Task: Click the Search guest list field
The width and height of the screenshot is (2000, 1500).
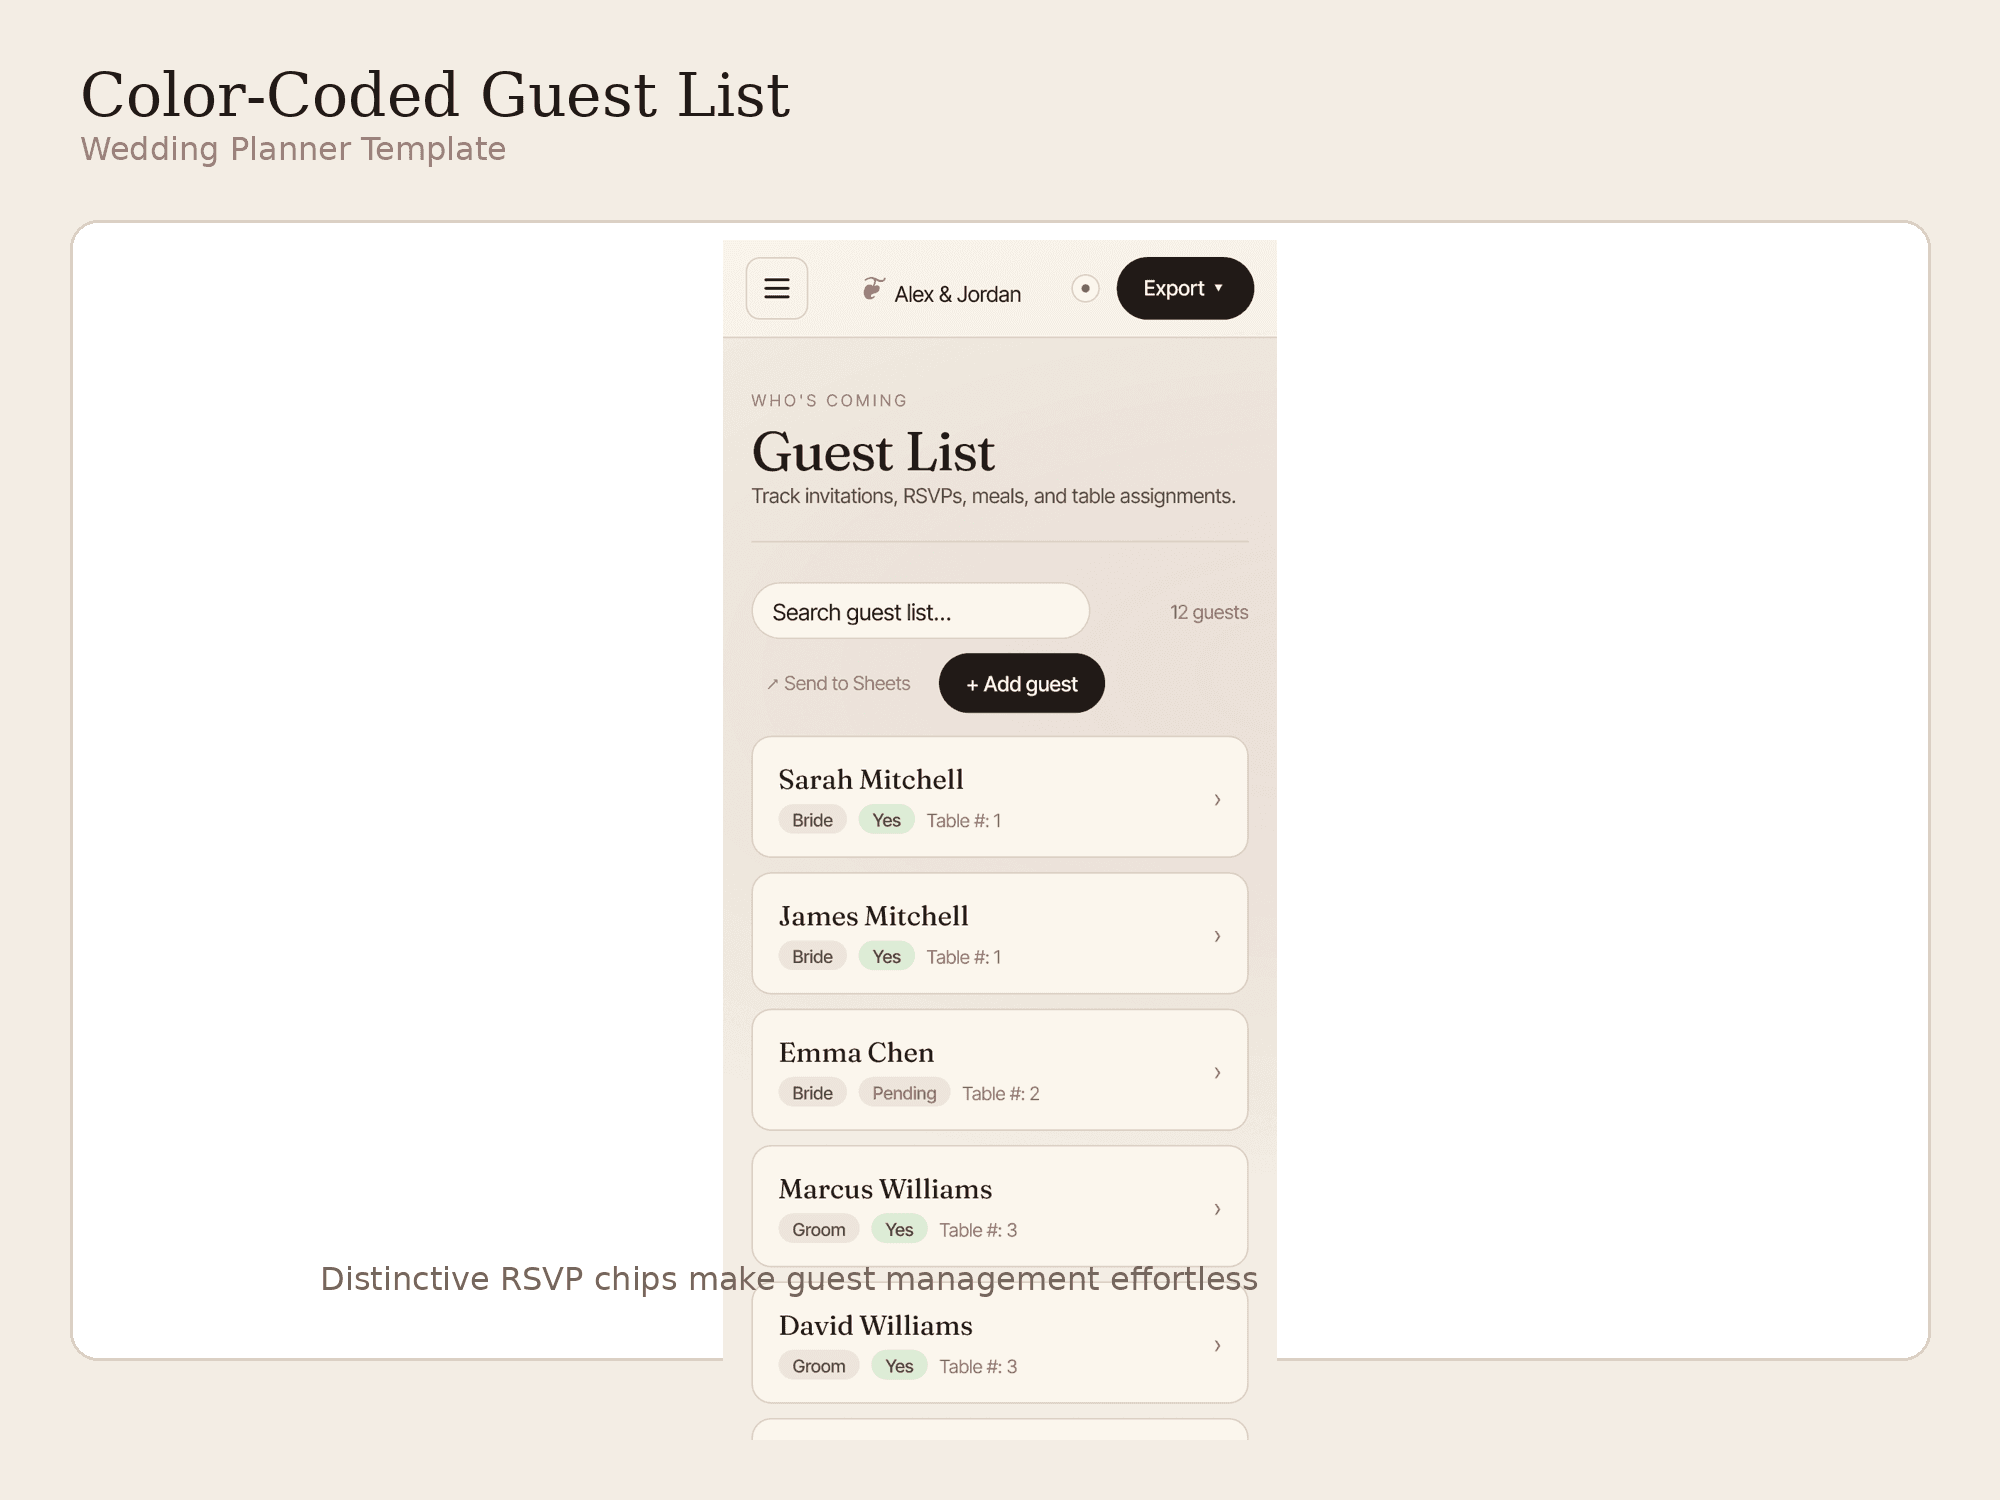Action: click(x=921, y=611)
